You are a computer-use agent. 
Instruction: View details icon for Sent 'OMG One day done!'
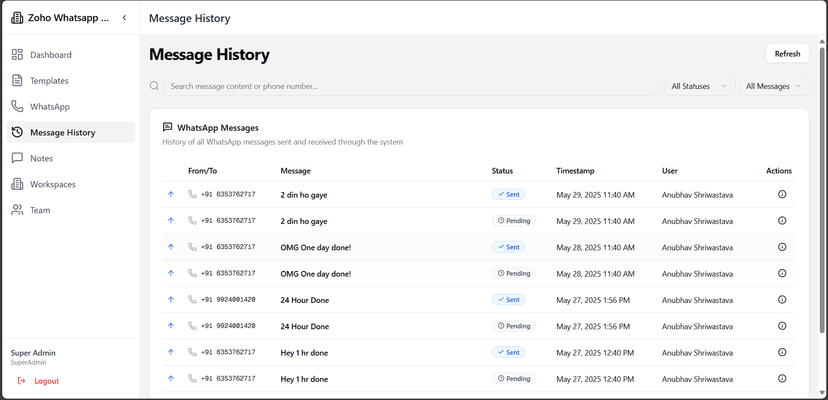point(782,247)
